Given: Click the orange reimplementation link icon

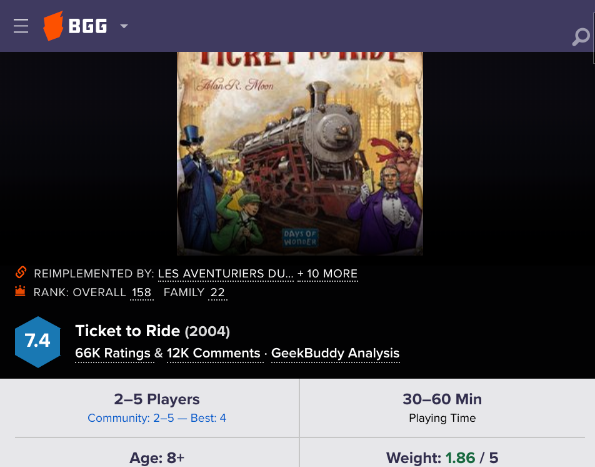Looking at the screenshot, I should [21, 272].
